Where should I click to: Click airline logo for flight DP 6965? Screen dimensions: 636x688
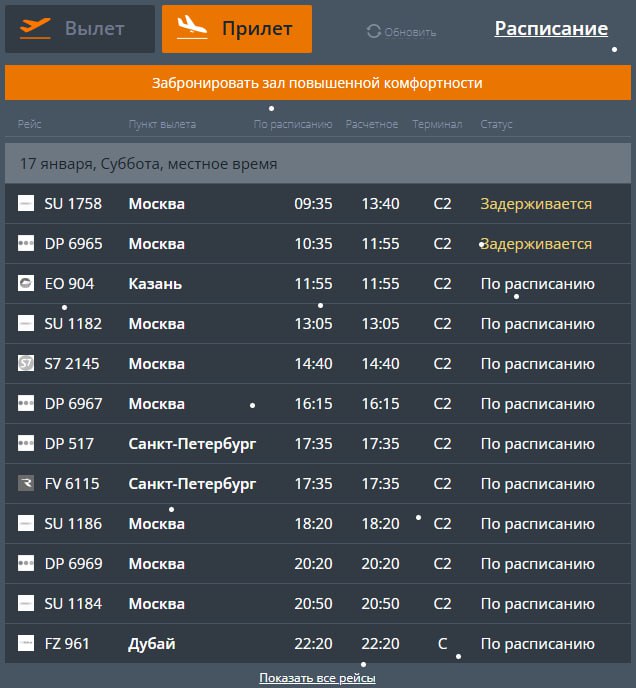point(26,244)
